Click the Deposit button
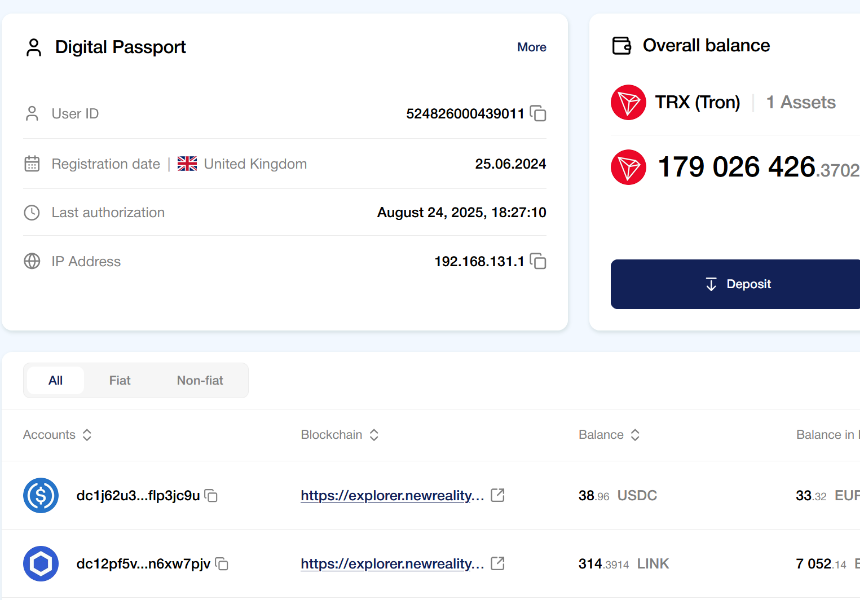This screenshot has width=860, height=600. pos(735,284)
